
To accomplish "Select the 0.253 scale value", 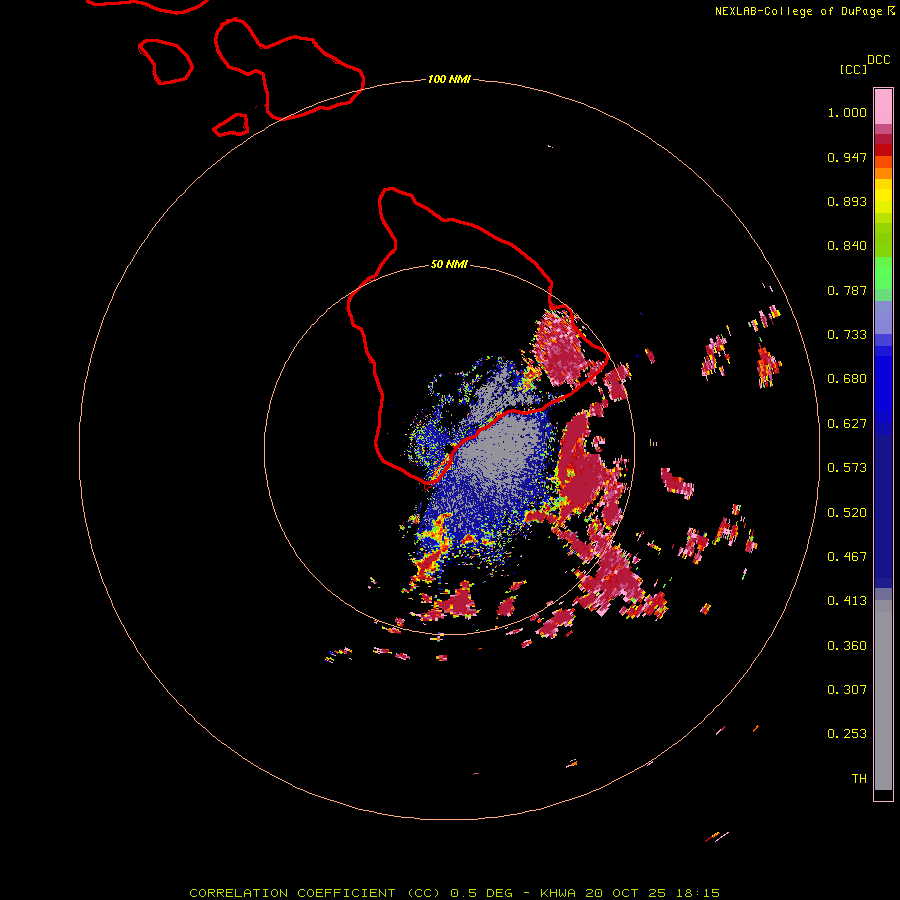I will pyautogui.click(x=847, y=734).
